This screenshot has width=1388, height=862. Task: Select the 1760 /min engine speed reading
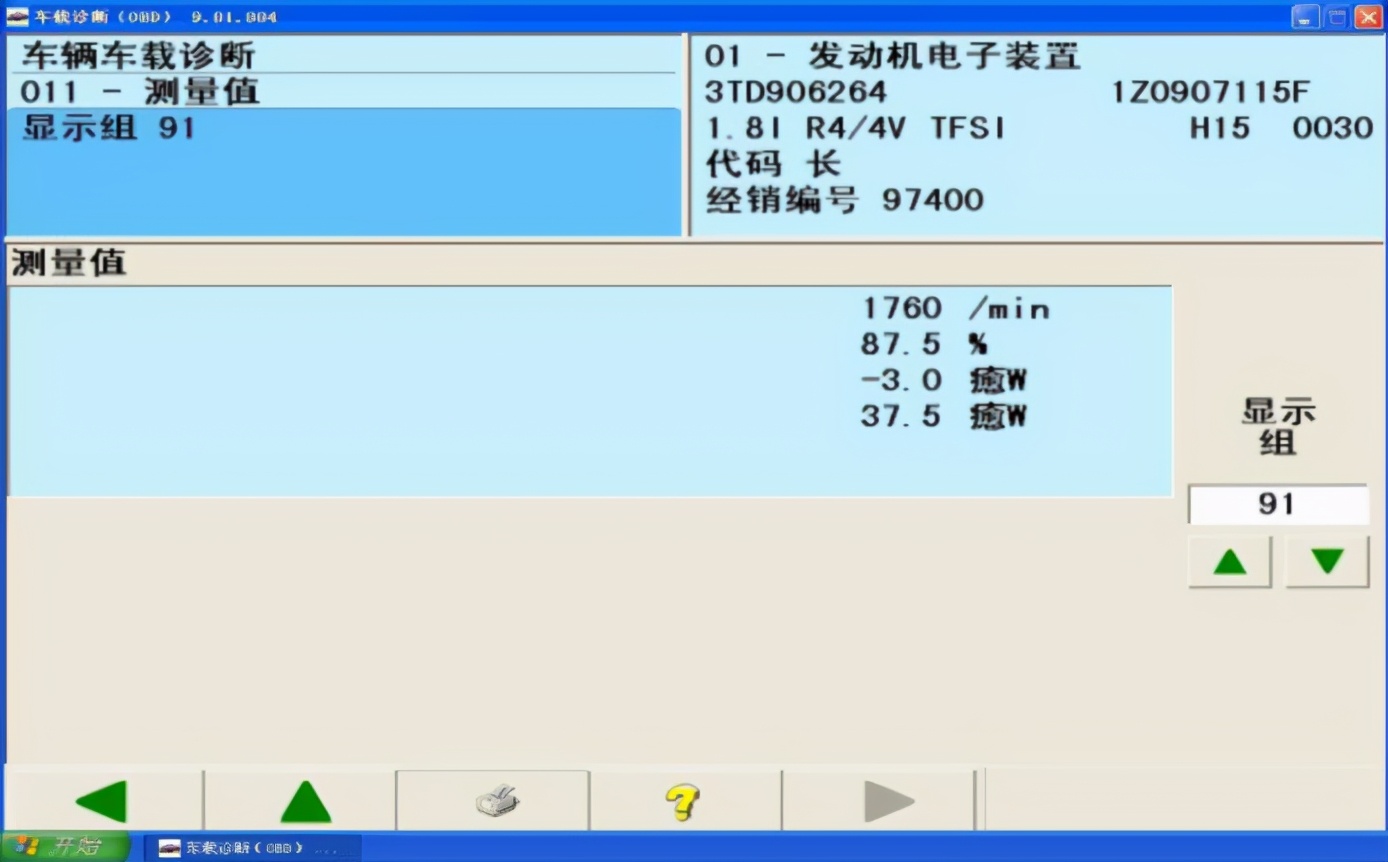[x=950, y=309]
